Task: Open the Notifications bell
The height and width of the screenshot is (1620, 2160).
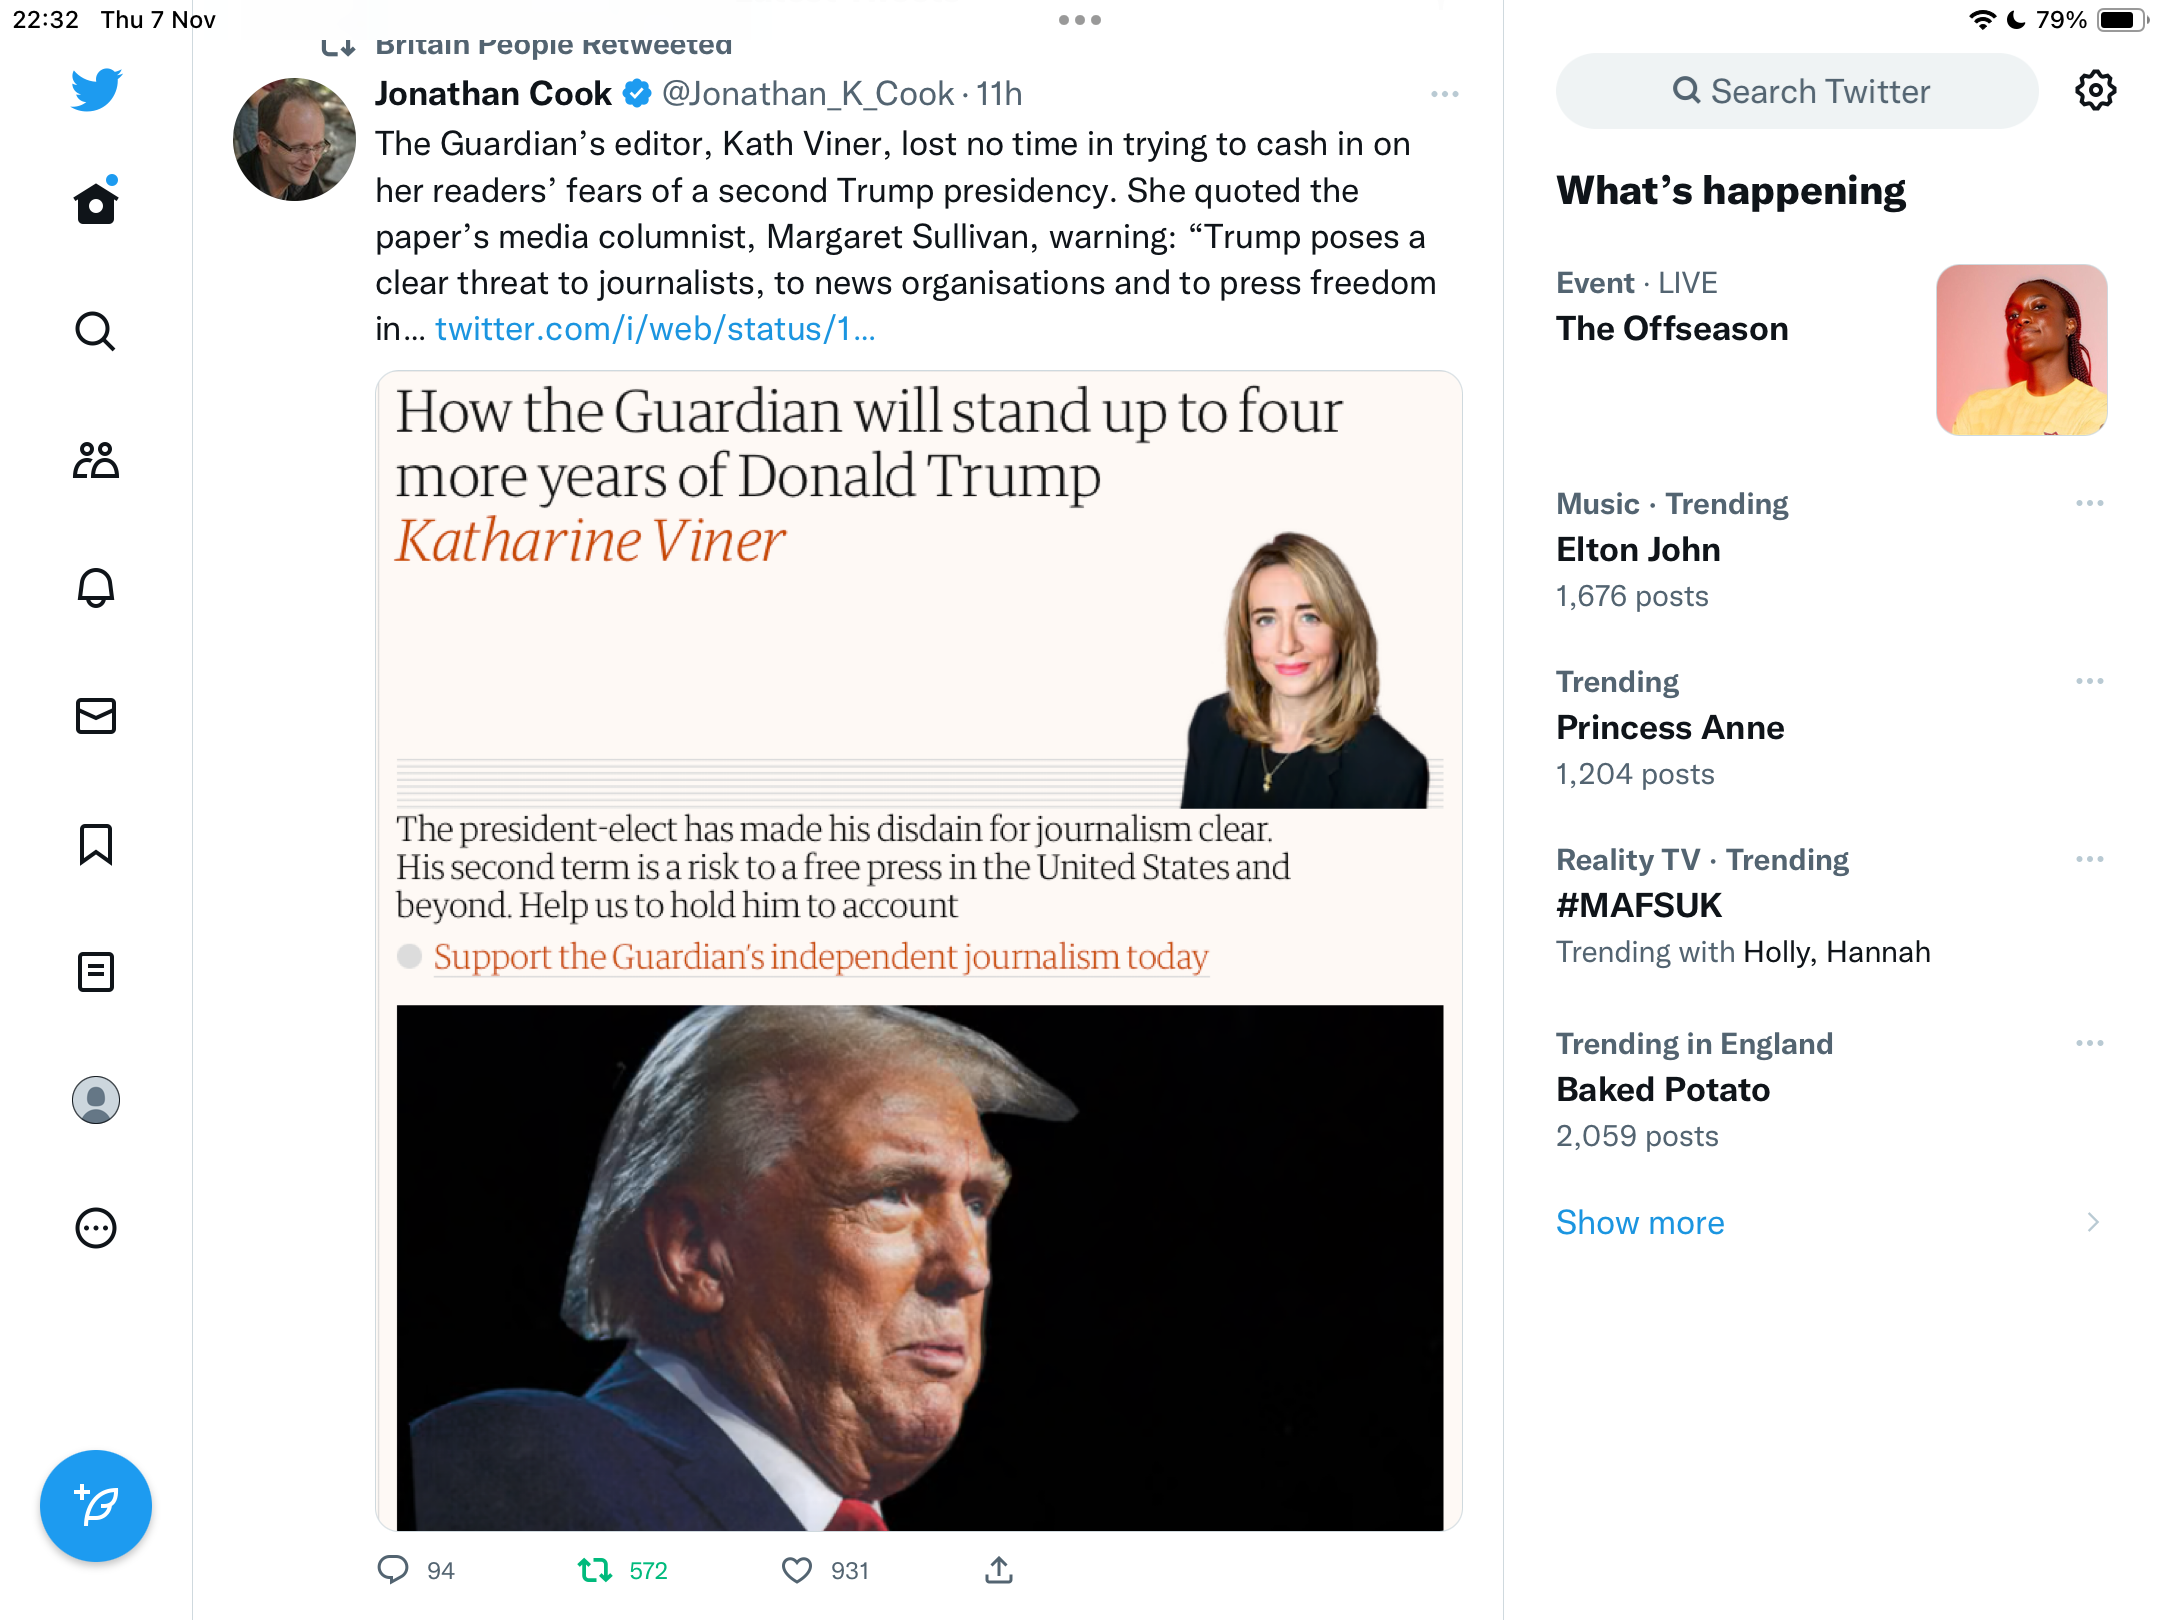Action: click(x=96, y=588)
